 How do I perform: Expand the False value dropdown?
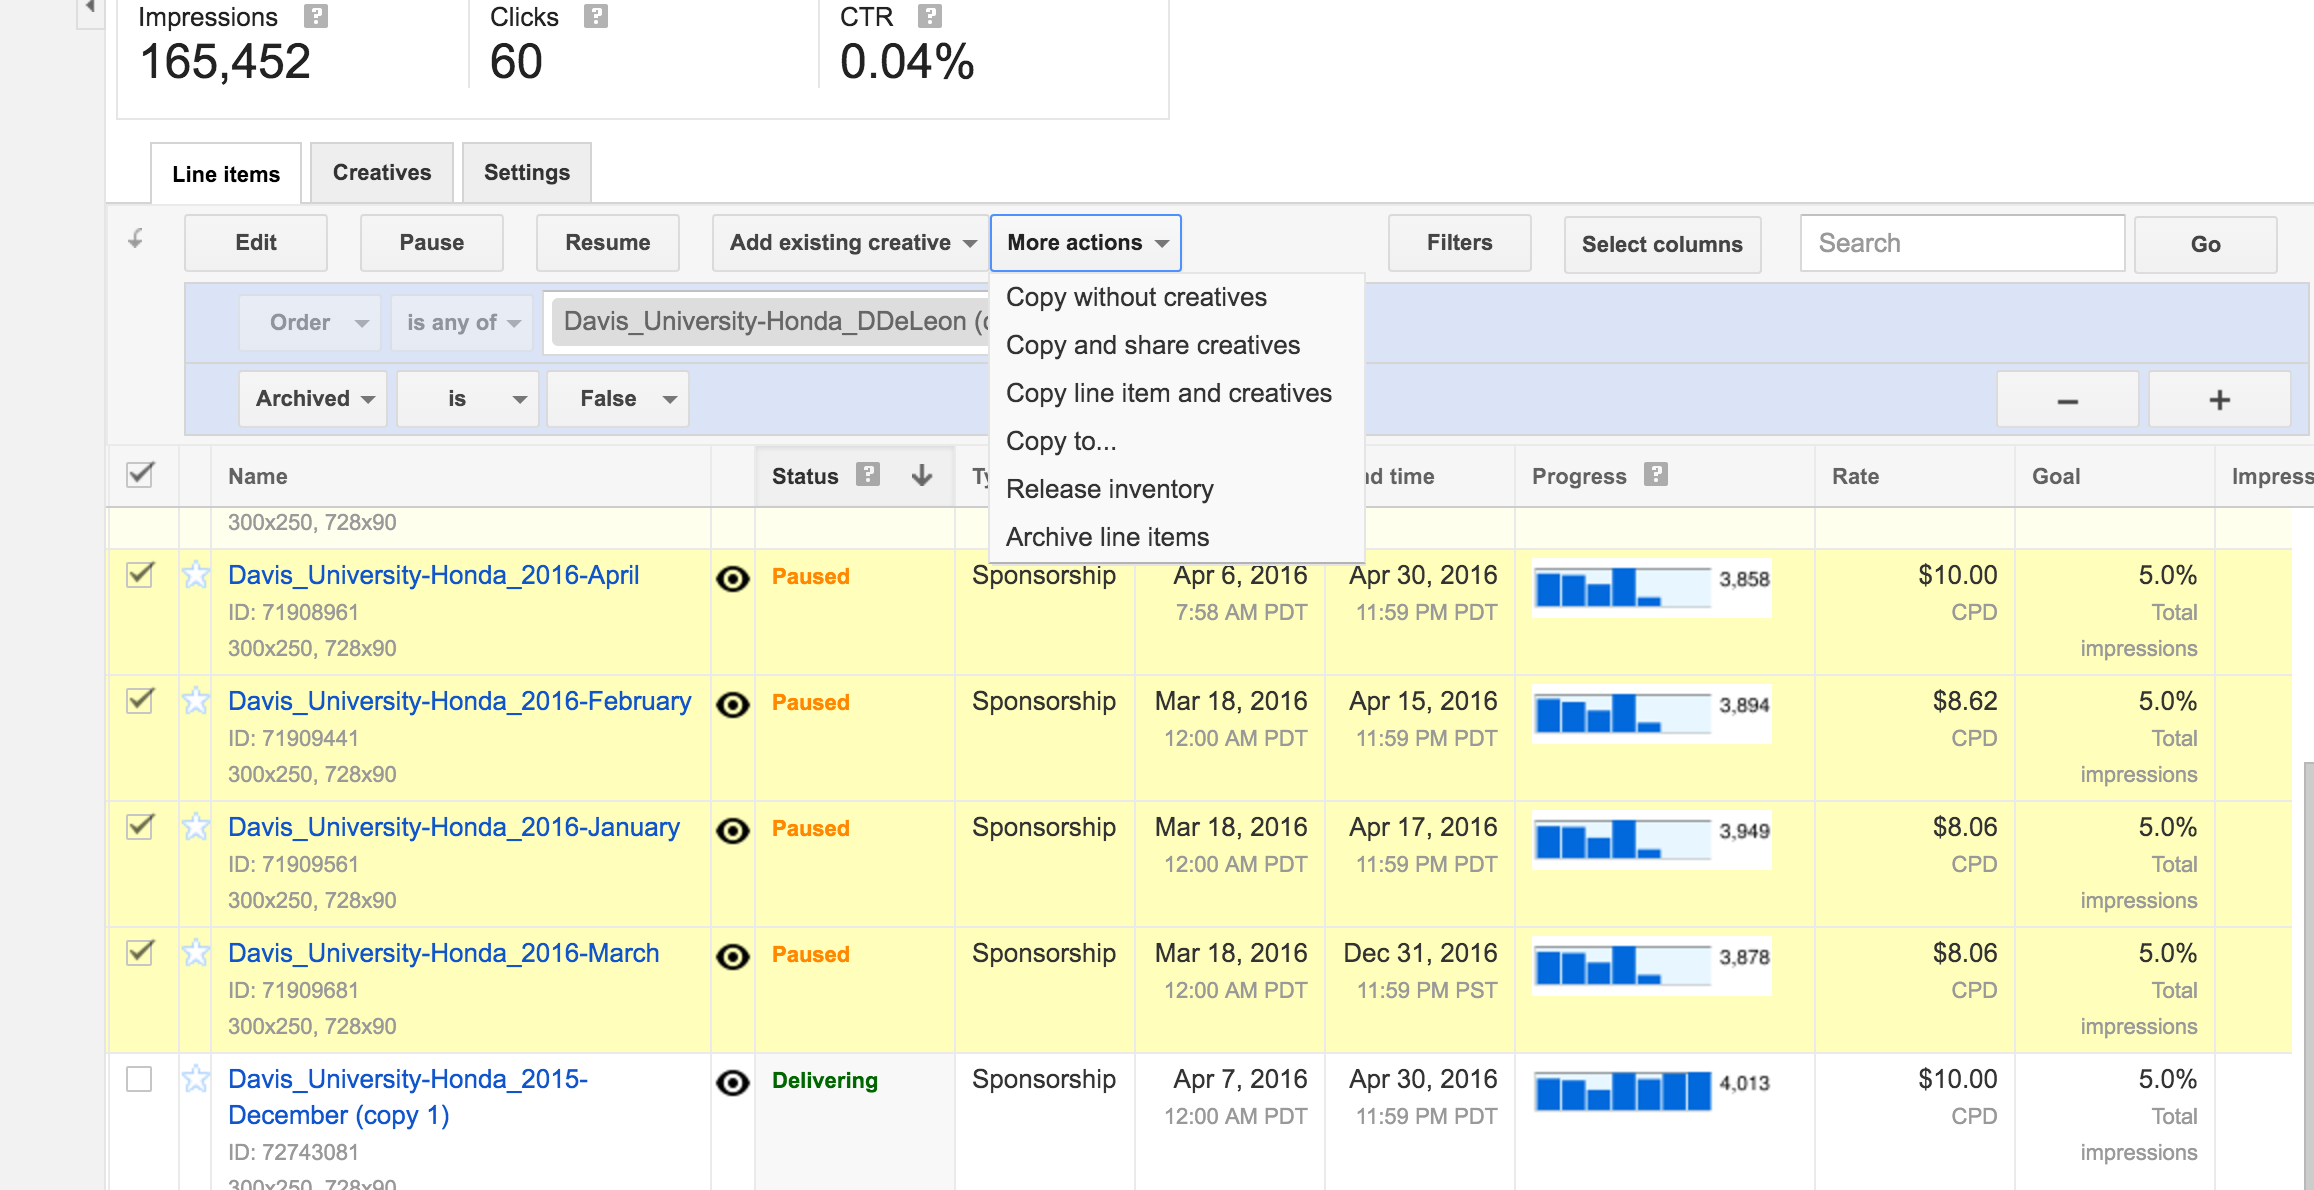[617, 399]
